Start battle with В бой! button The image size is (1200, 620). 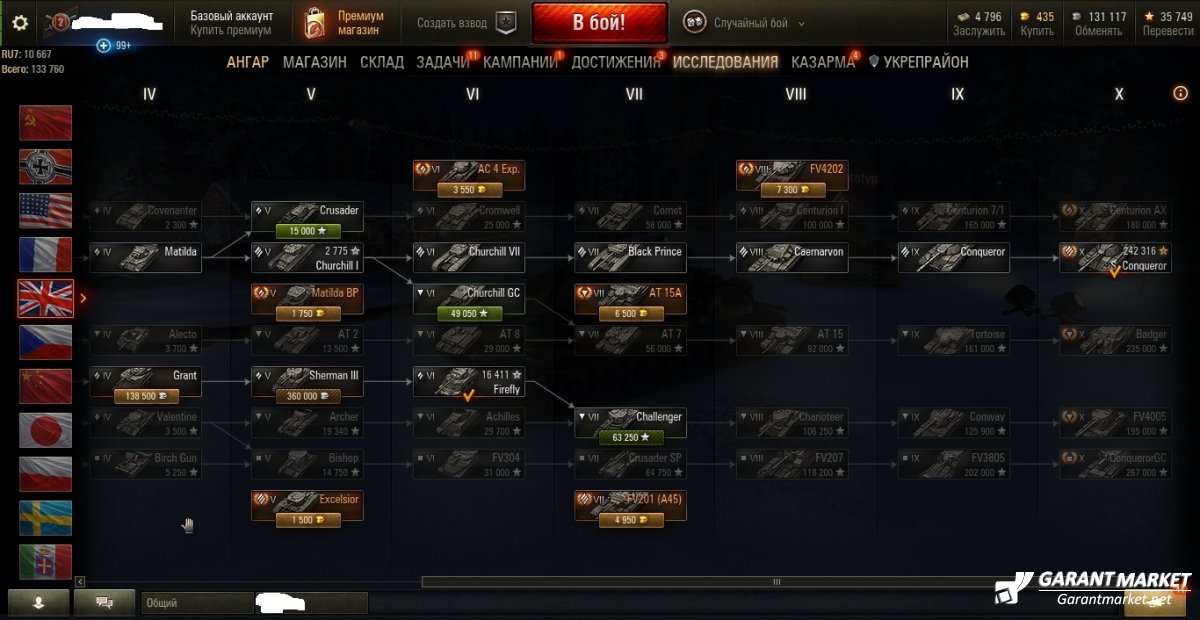(600, 23)
